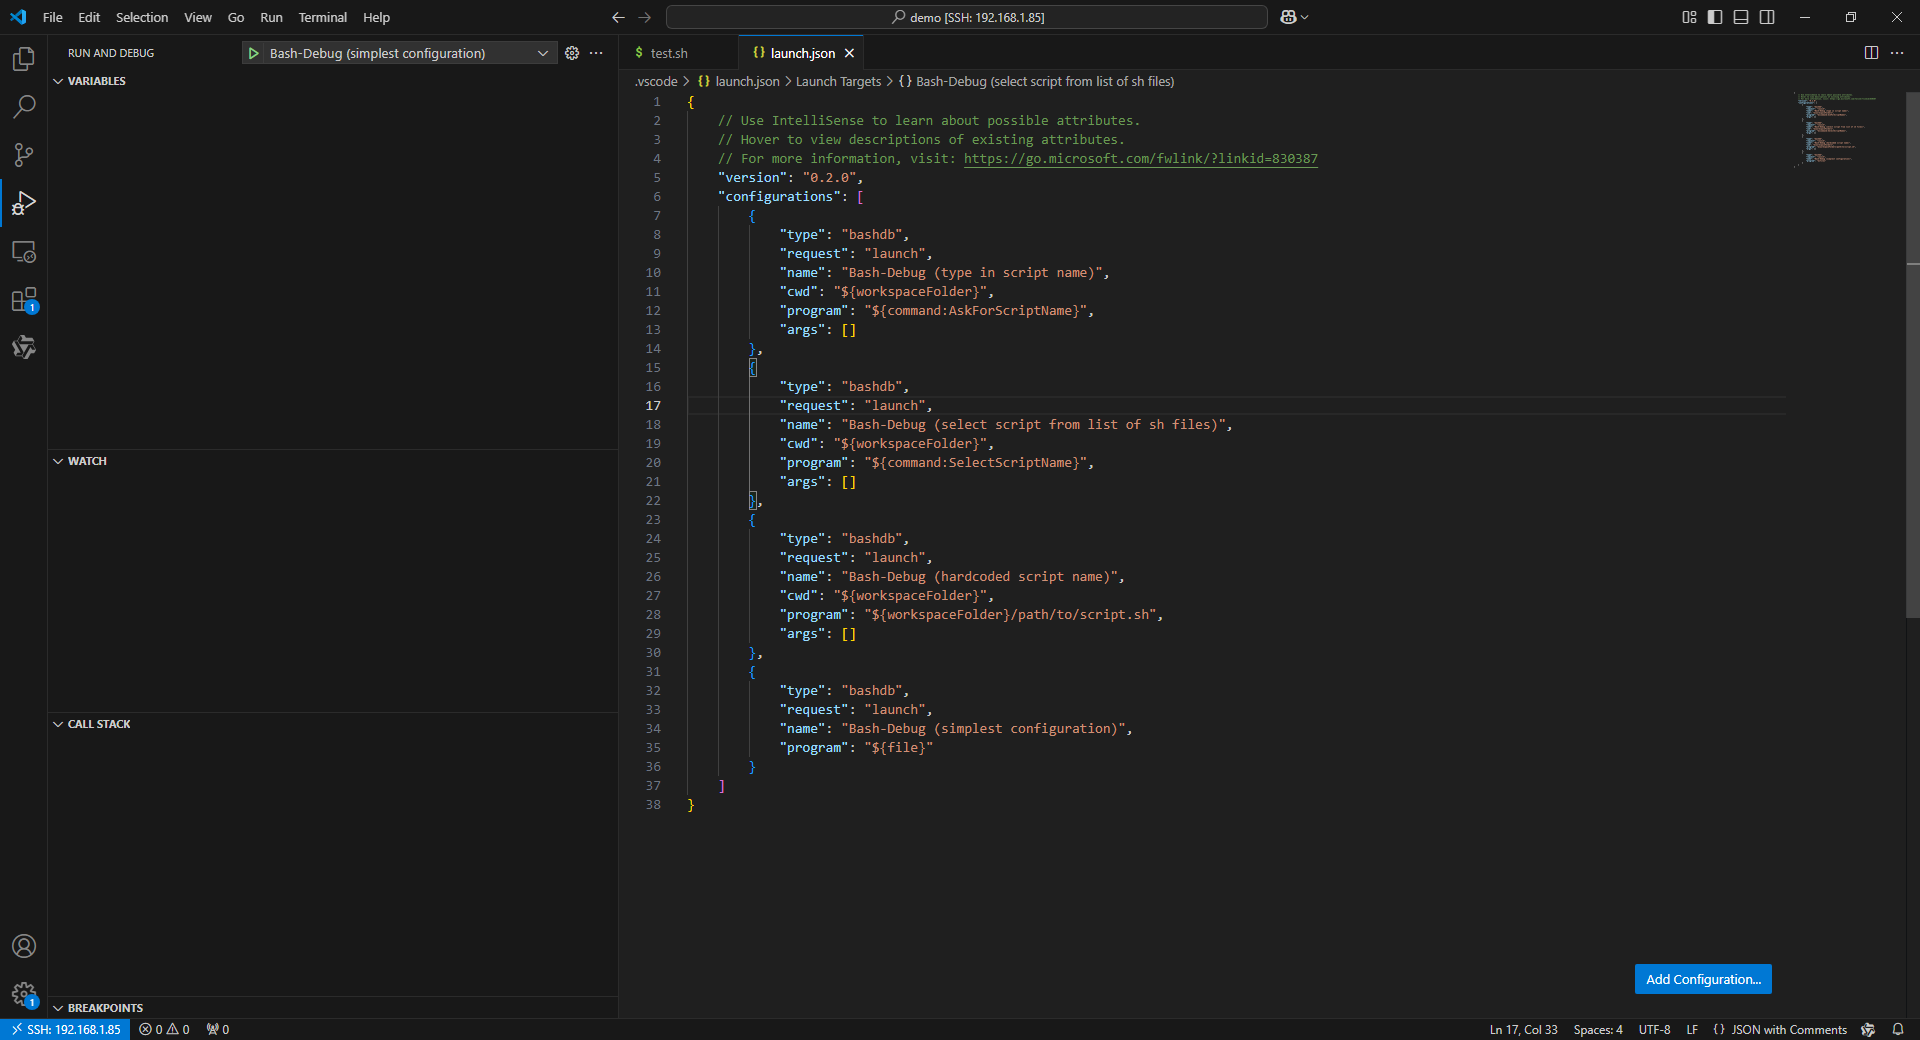Open the notifications bell in status bar
1920x1040 pixels.
[1898, 1029]
